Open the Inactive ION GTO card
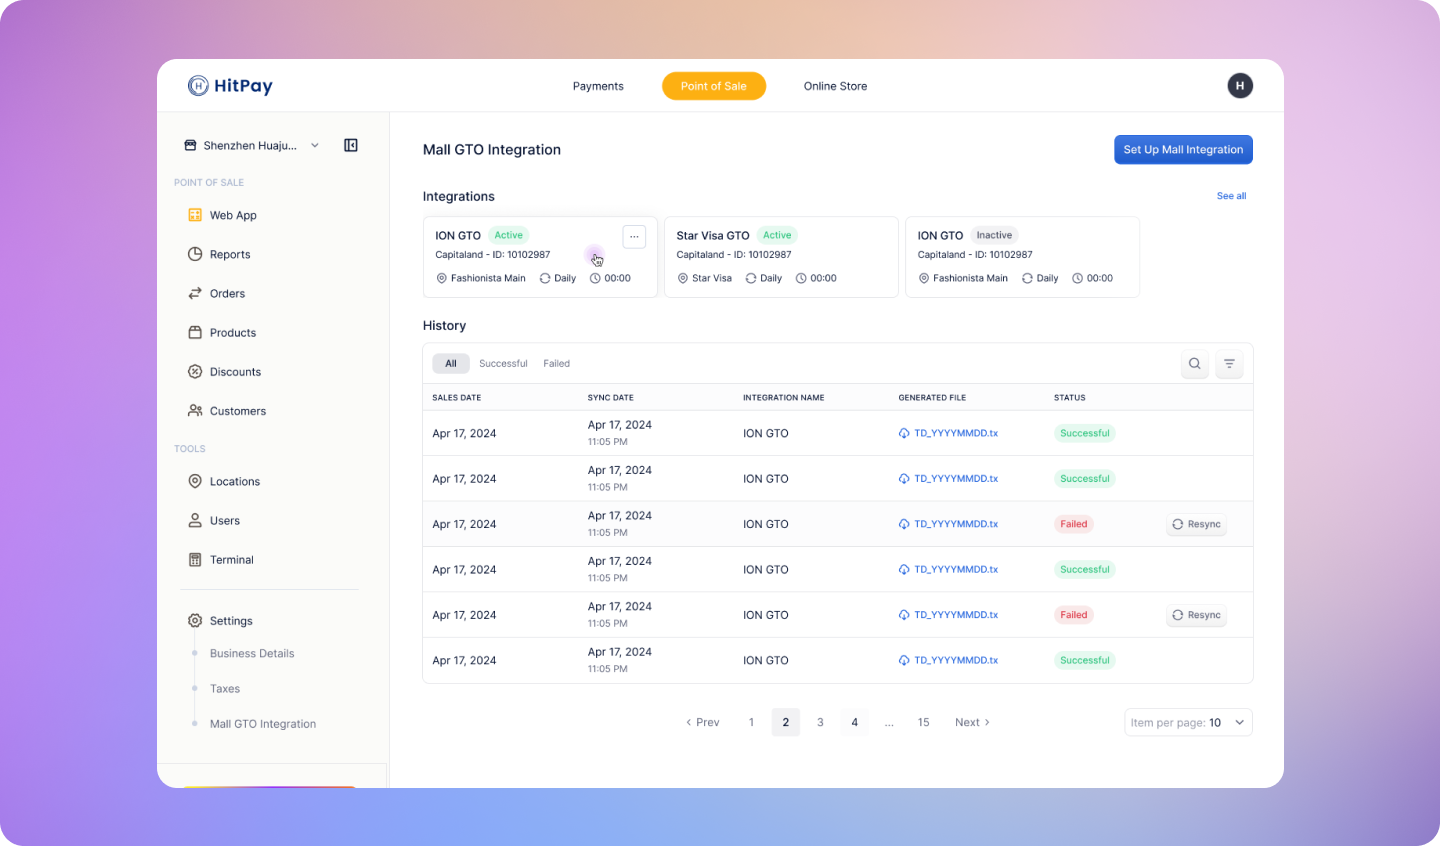Viewport: 1440px width, 846px height. (x=1022, y=257)
